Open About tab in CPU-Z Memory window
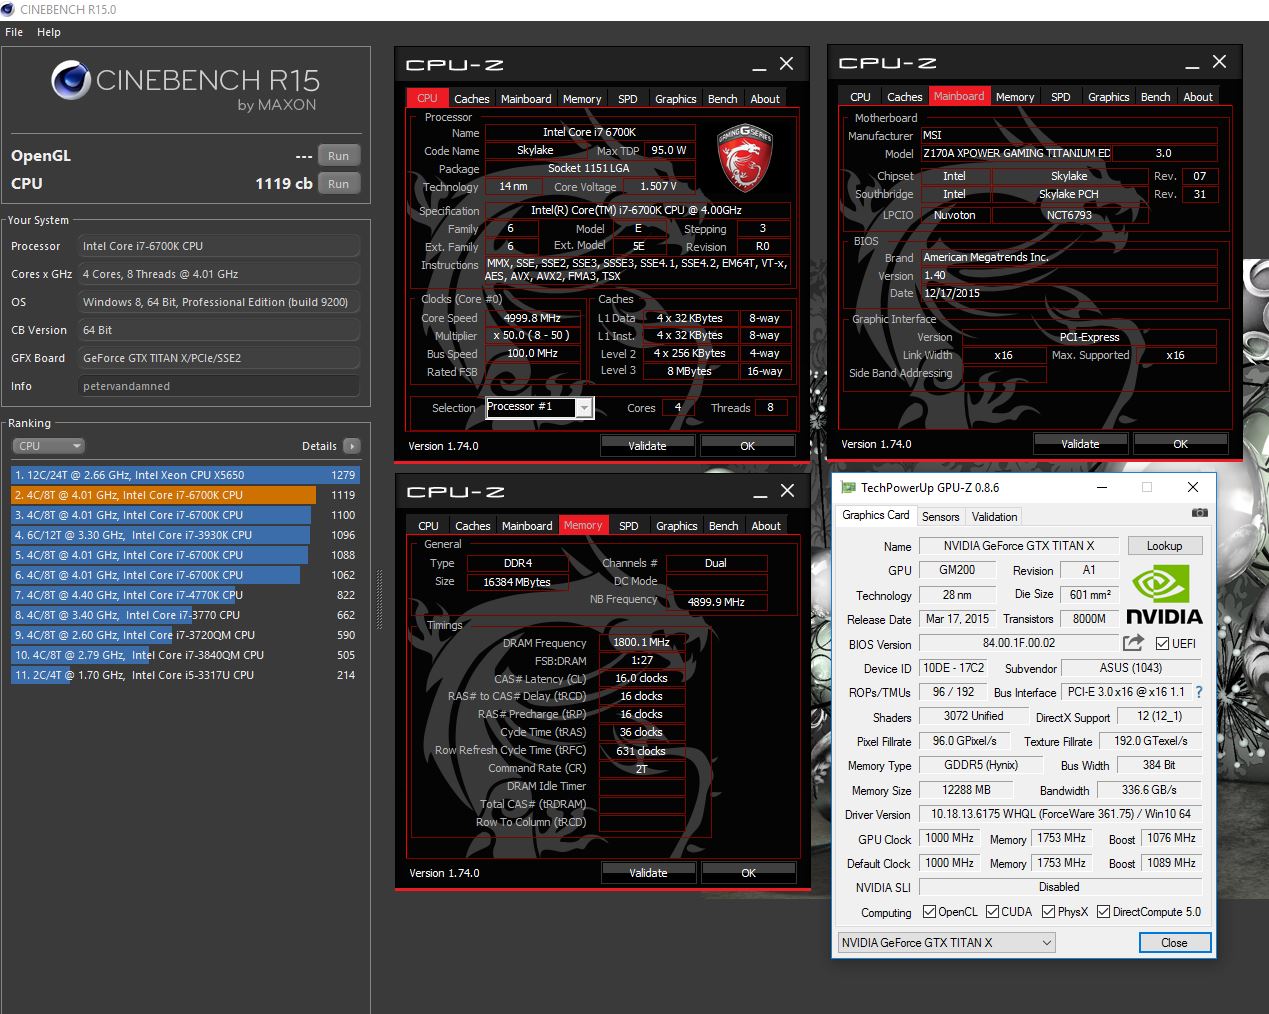Screen dimensions: 1269x1014 pyautogui.click(x=766, y=526)
